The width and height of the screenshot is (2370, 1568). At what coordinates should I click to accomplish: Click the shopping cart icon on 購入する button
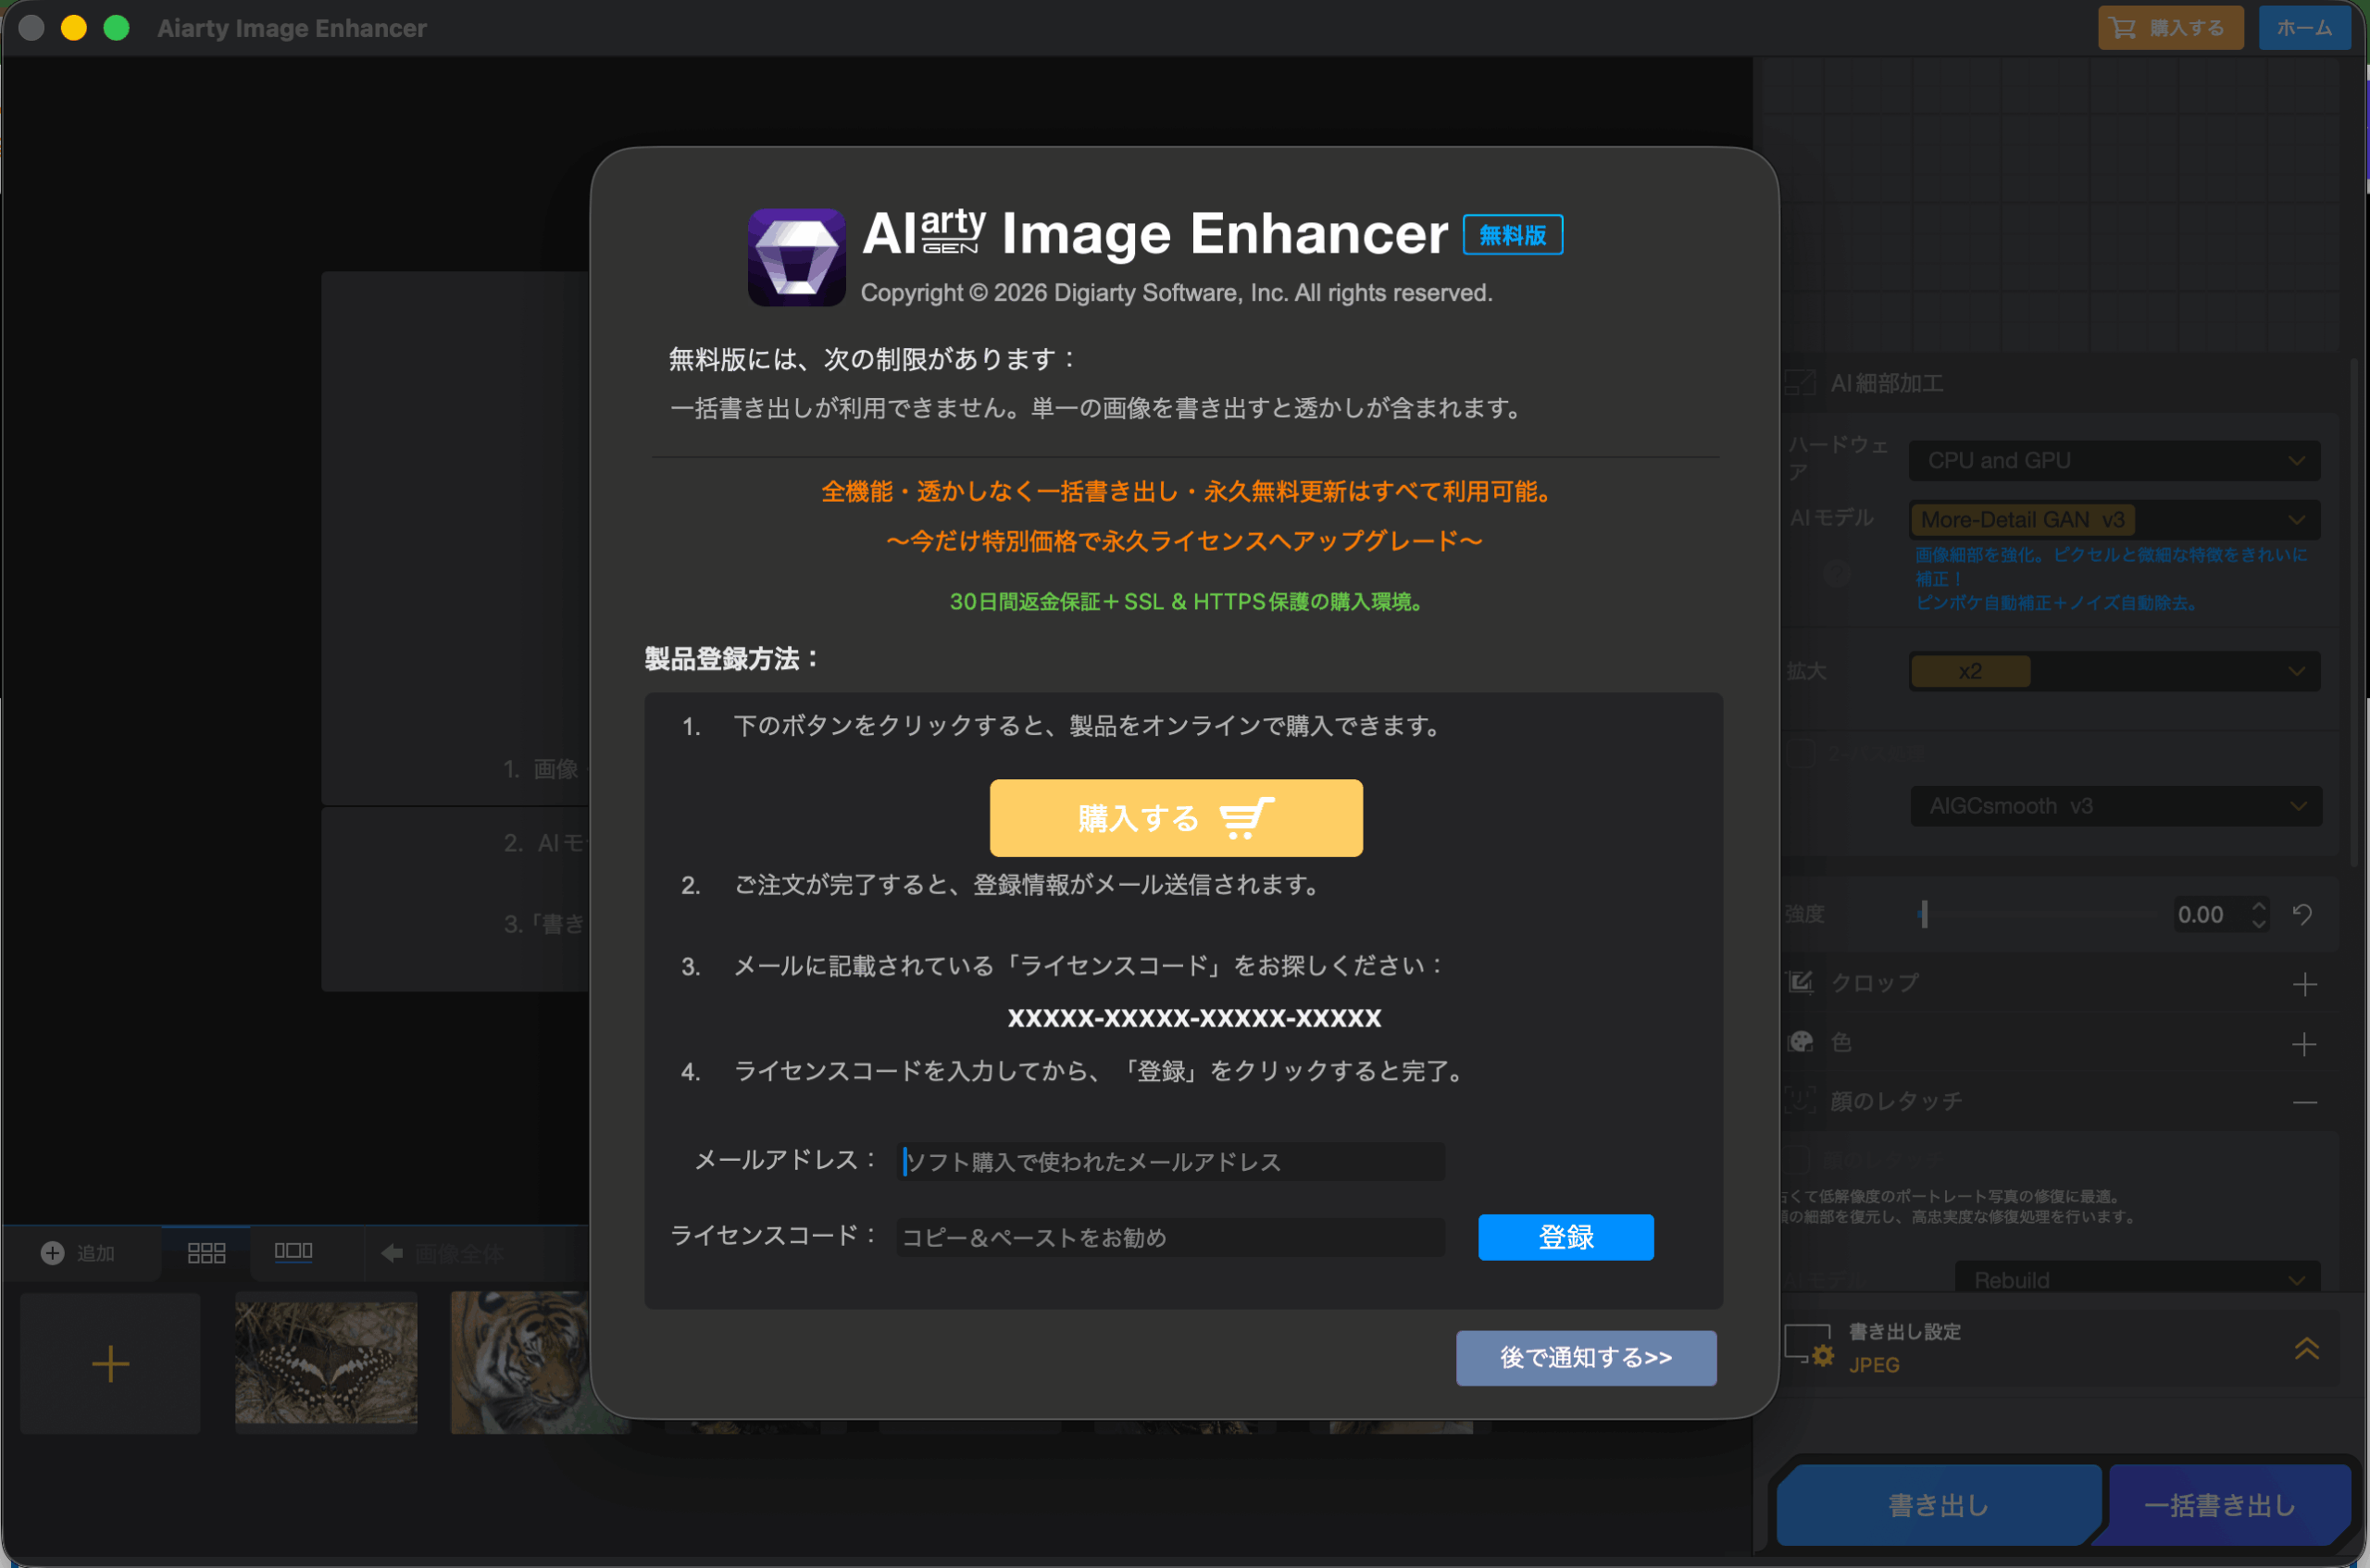(x=1246, y=818)
